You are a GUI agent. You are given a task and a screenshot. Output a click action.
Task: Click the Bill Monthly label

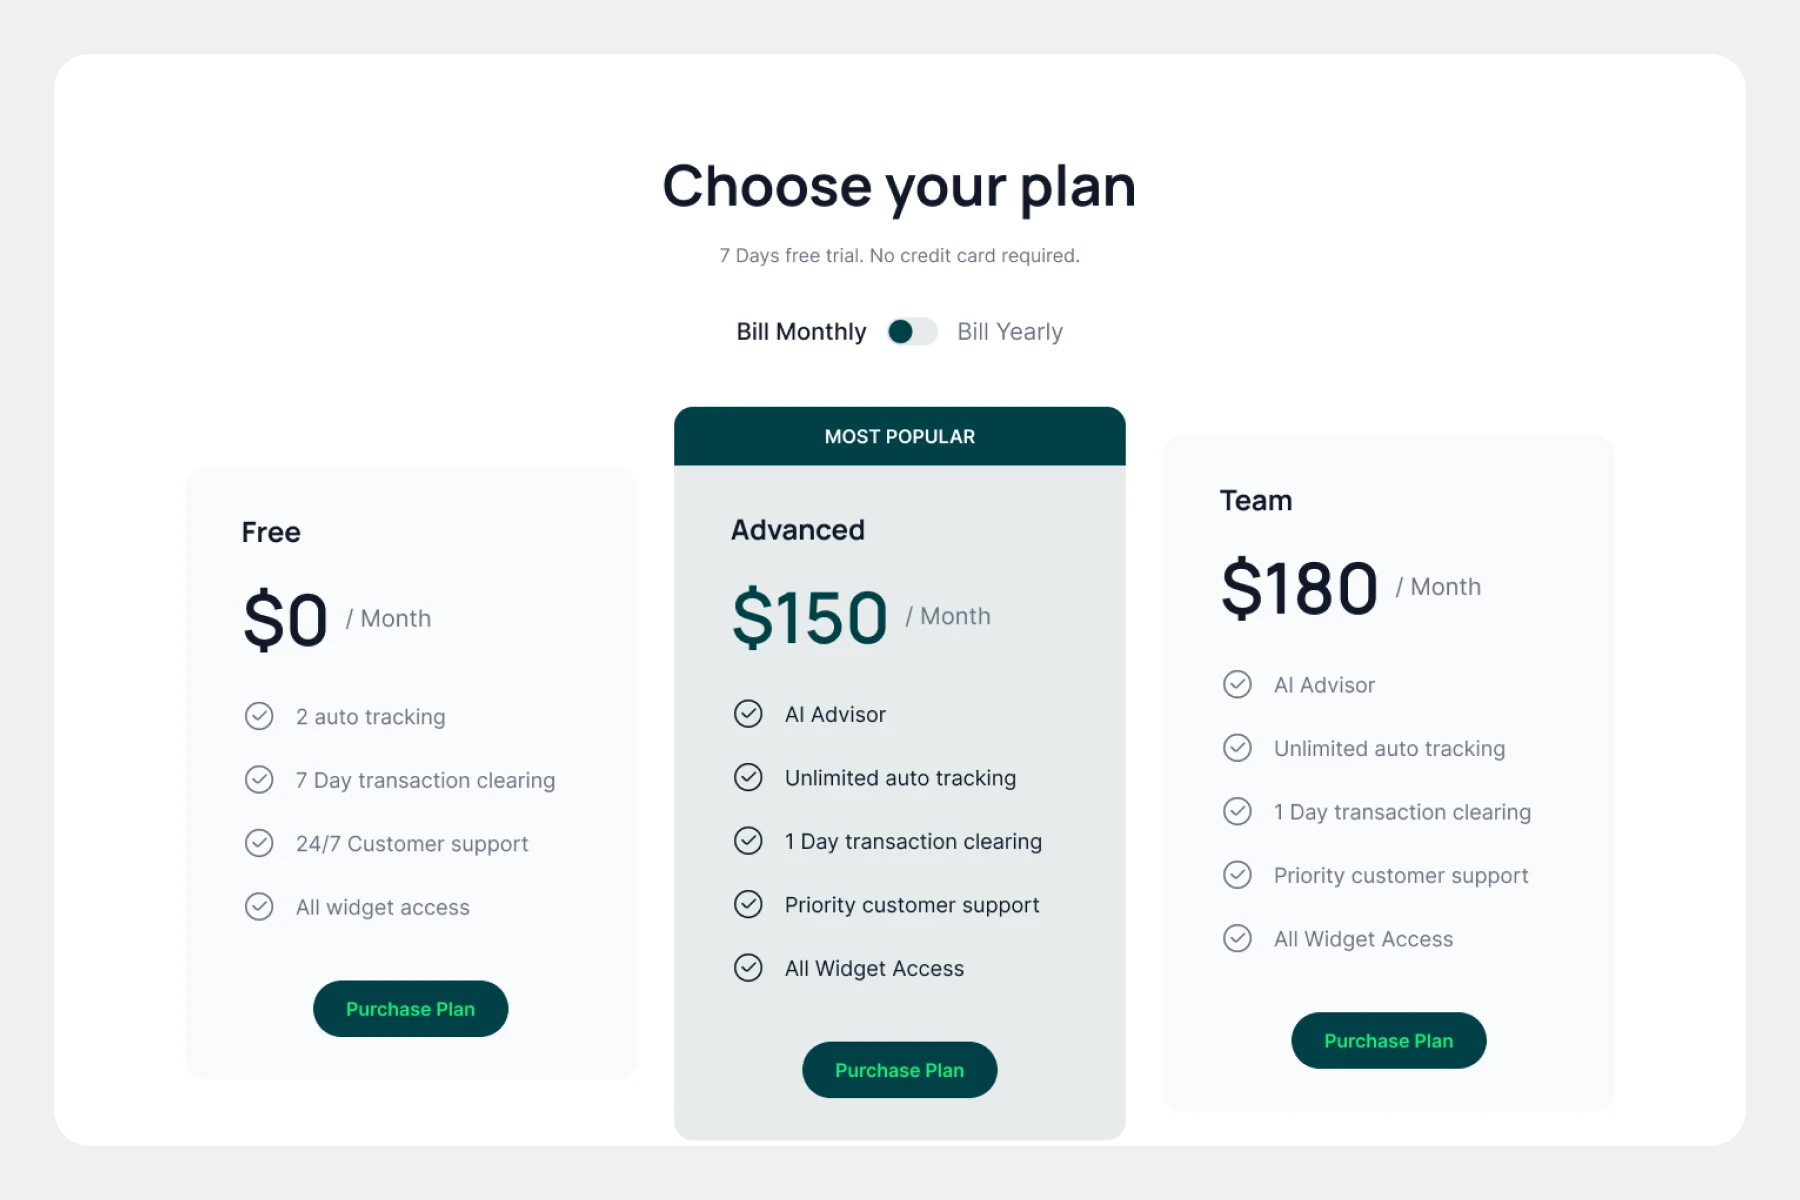pos(801,332)
